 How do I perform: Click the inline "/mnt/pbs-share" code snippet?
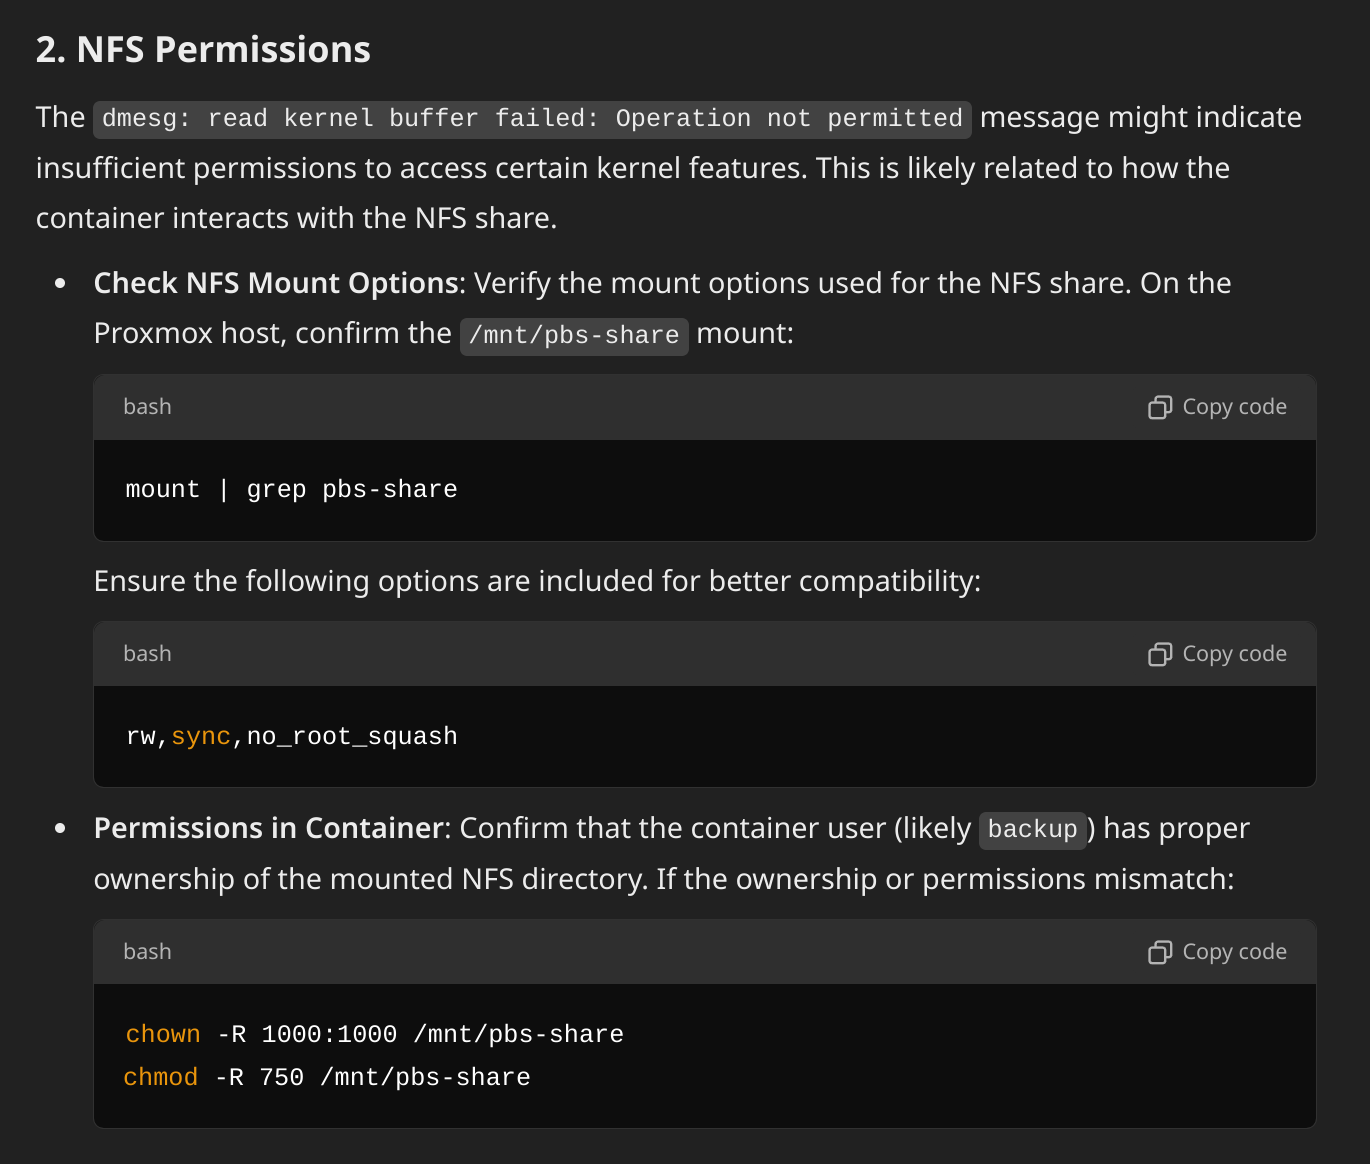point(574,336)
